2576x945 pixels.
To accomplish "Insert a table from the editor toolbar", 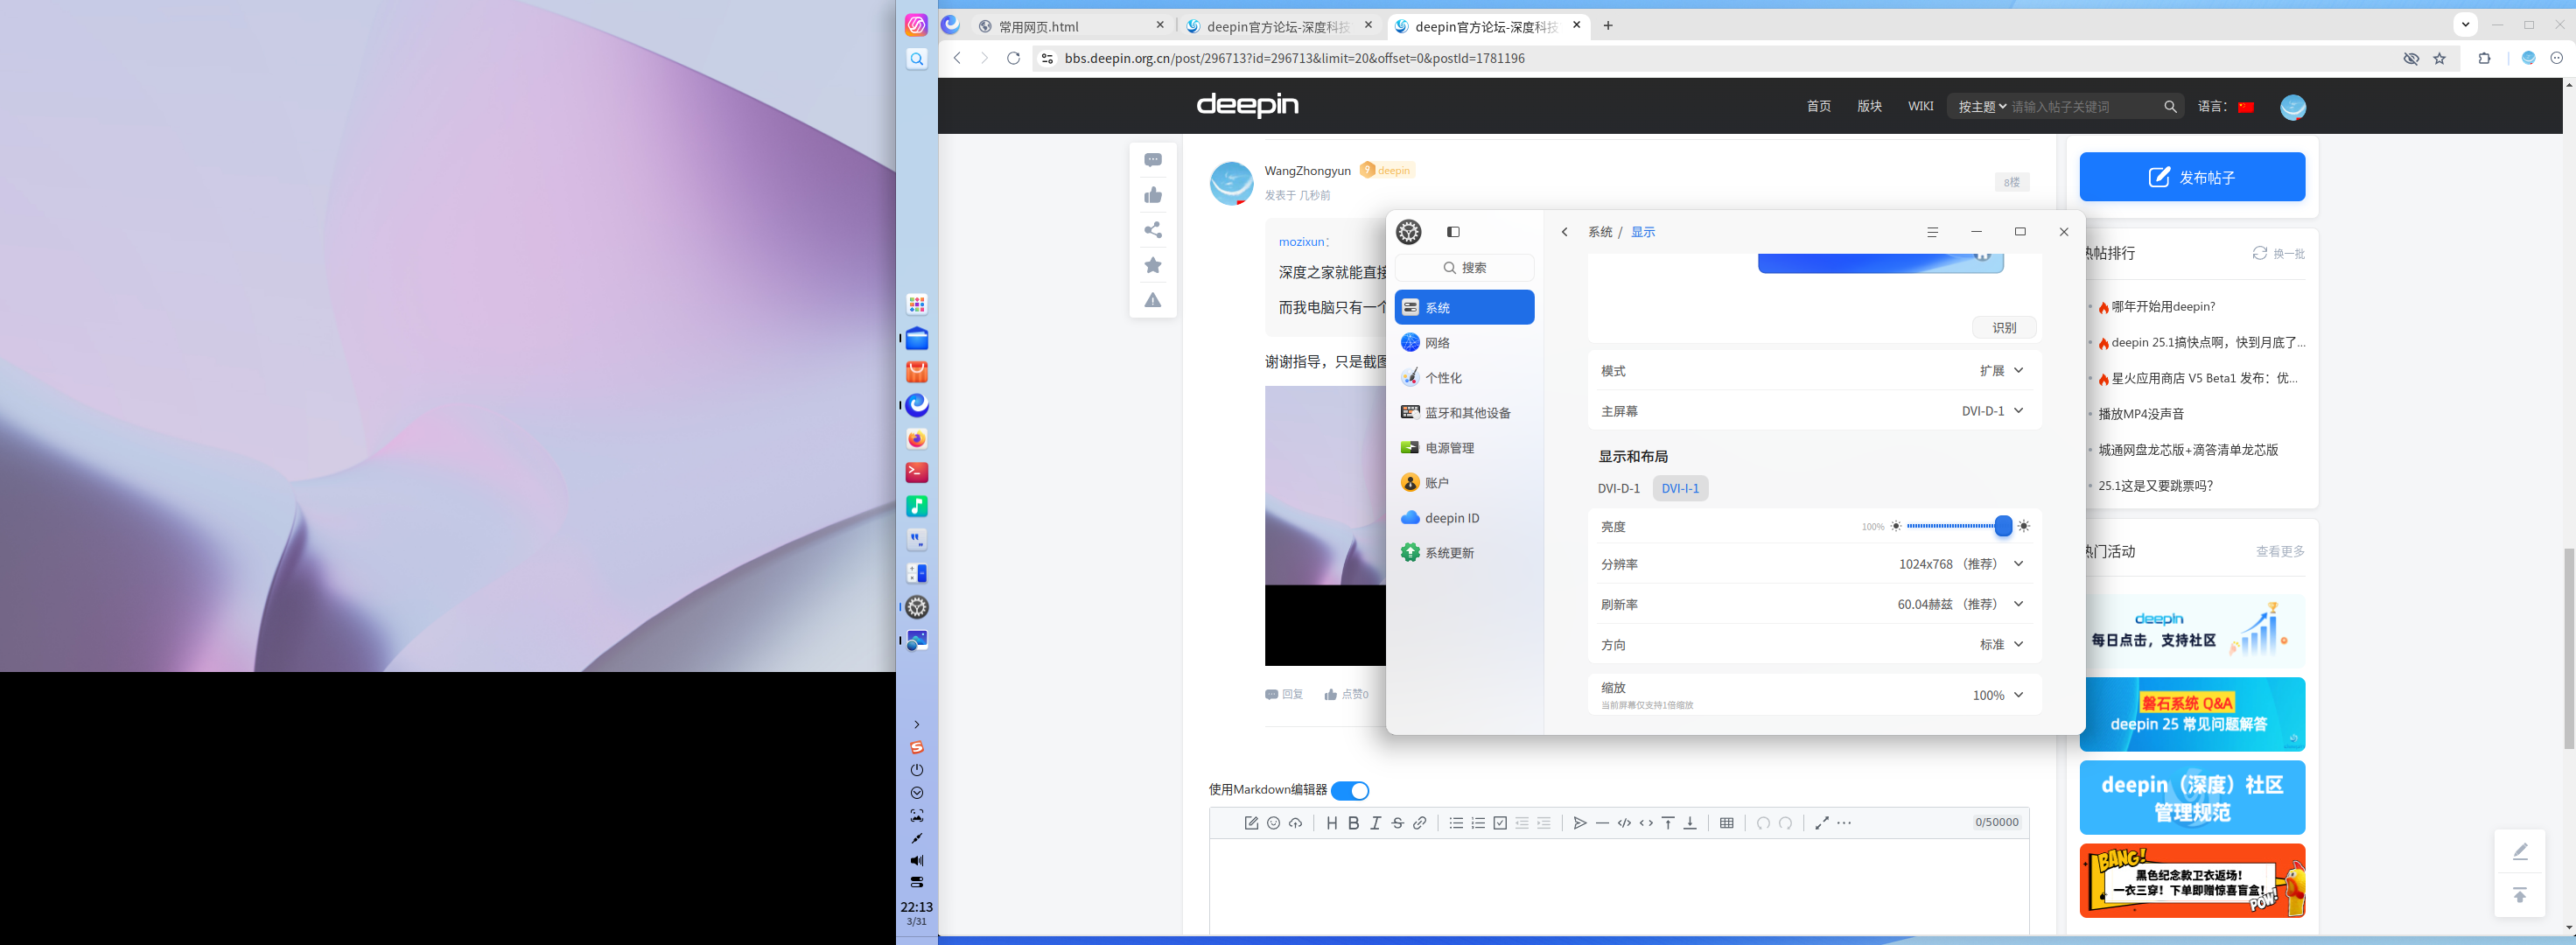I will [x=1726, y=823].
